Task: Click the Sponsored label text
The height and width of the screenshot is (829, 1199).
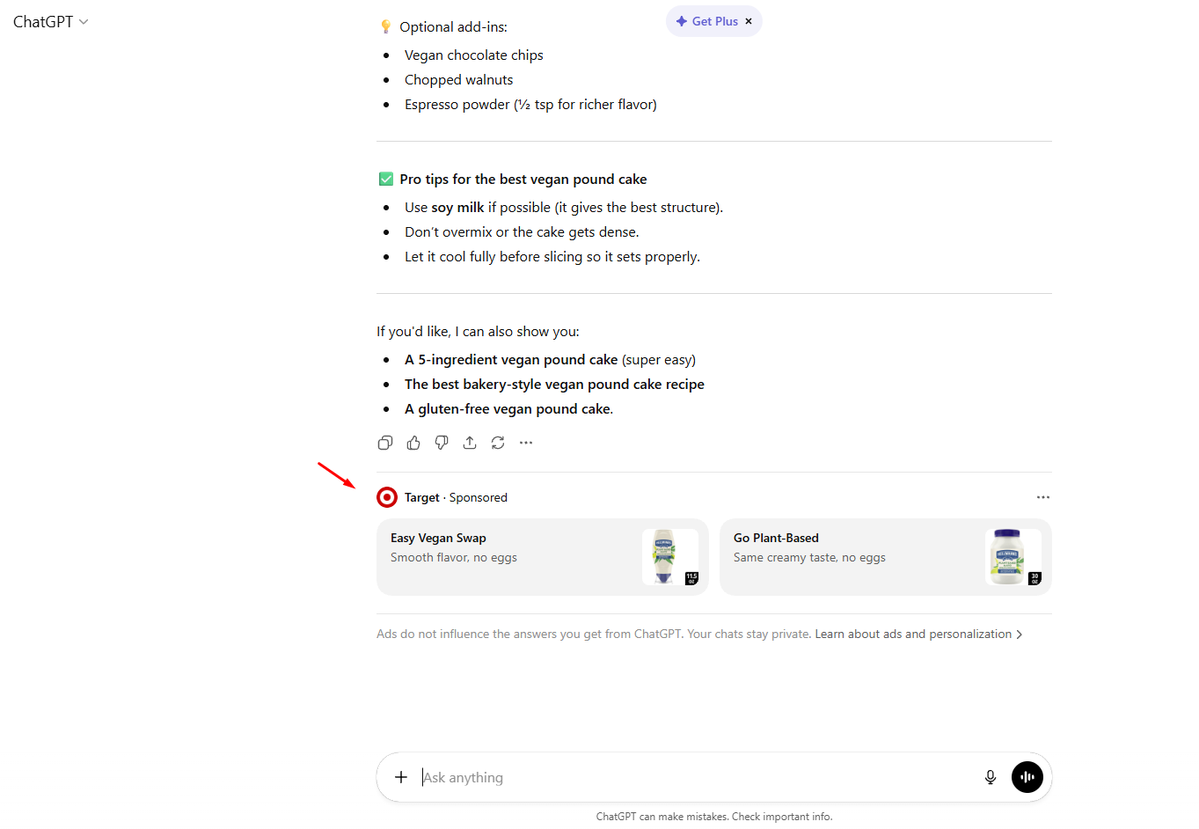Action: click(x=478, y=498)
